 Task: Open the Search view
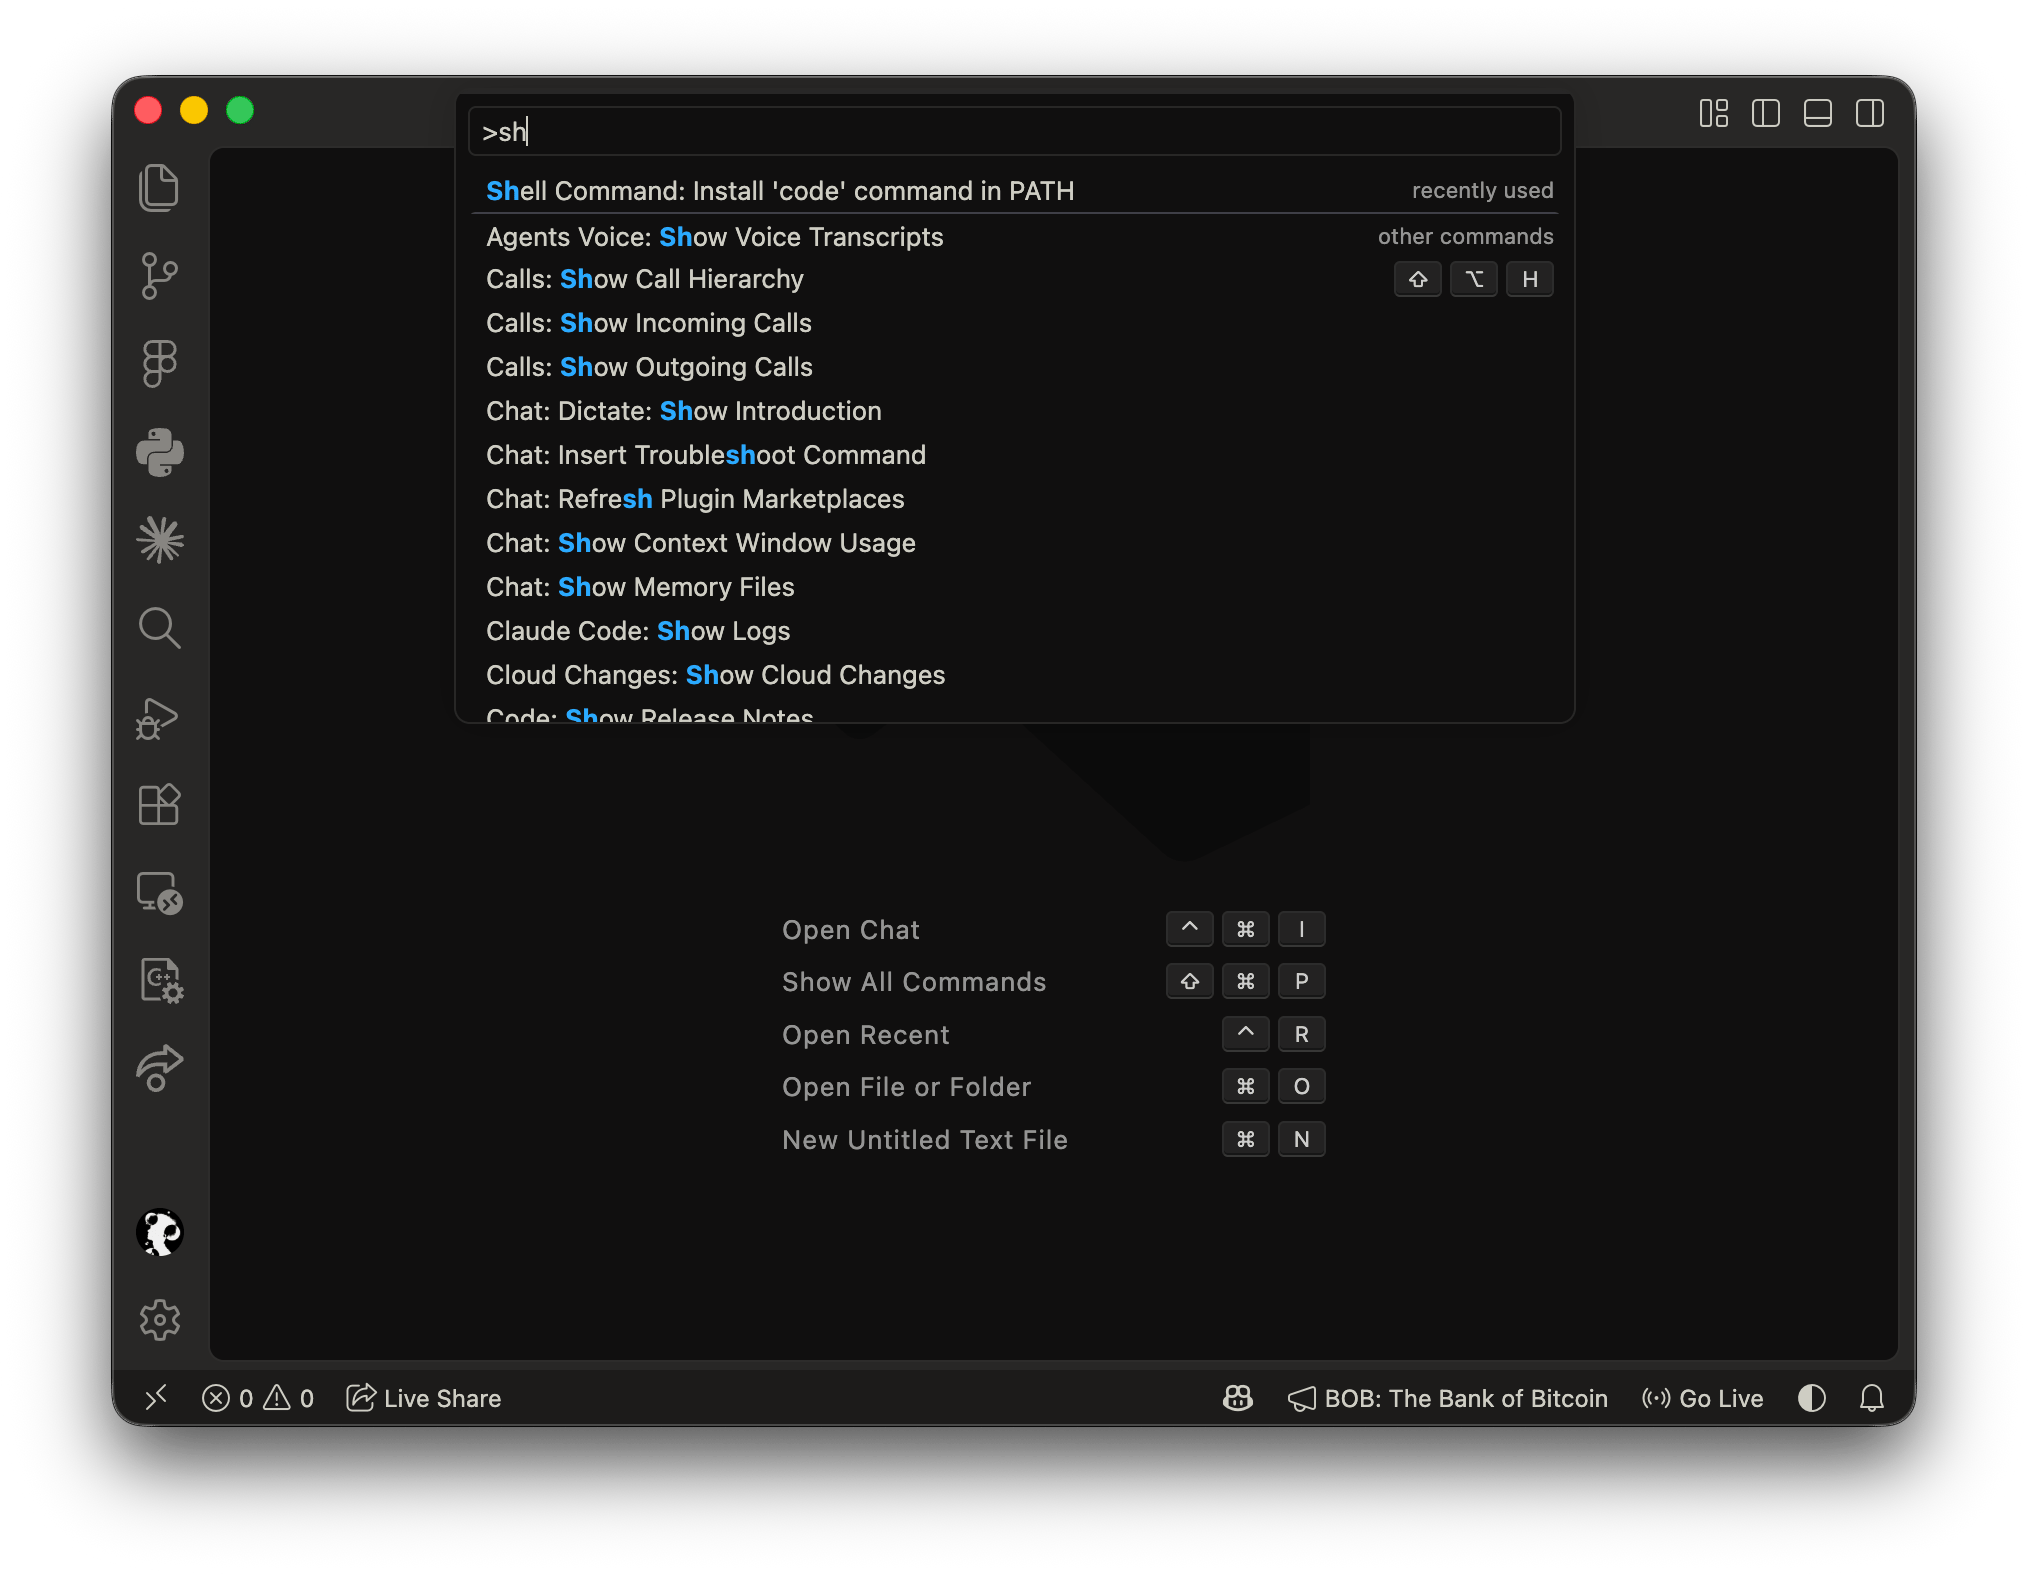(159, 628)
